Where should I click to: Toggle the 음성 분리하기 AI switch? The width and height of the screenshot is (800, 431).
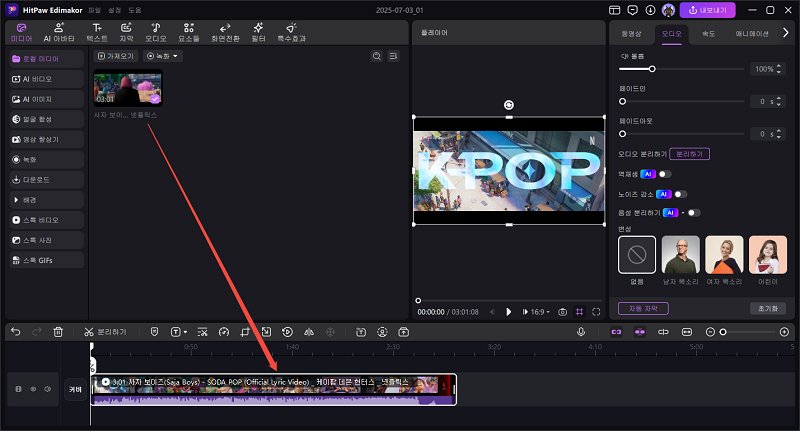click(693, 213)
